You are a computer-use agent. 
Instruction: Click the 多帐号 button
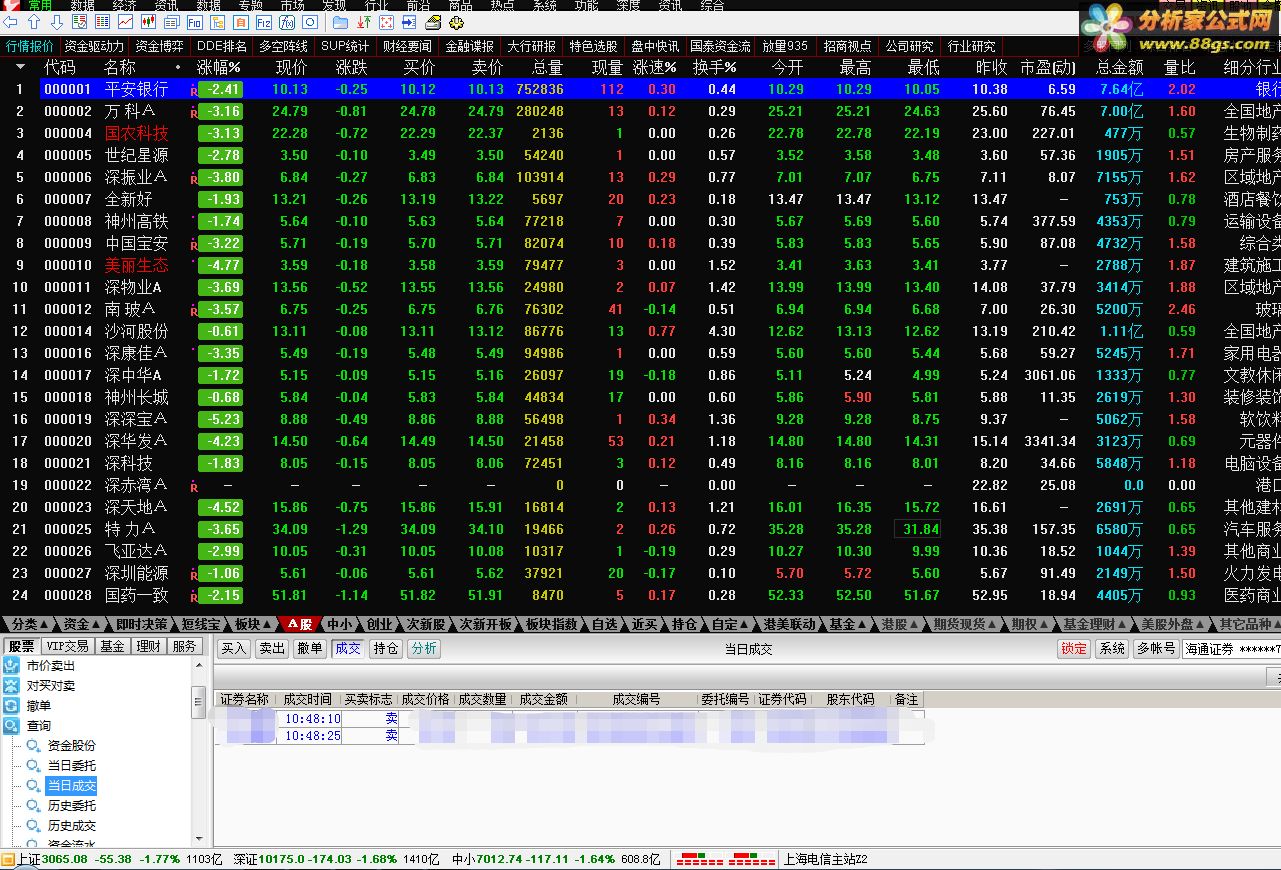[x=1156, y=648]
